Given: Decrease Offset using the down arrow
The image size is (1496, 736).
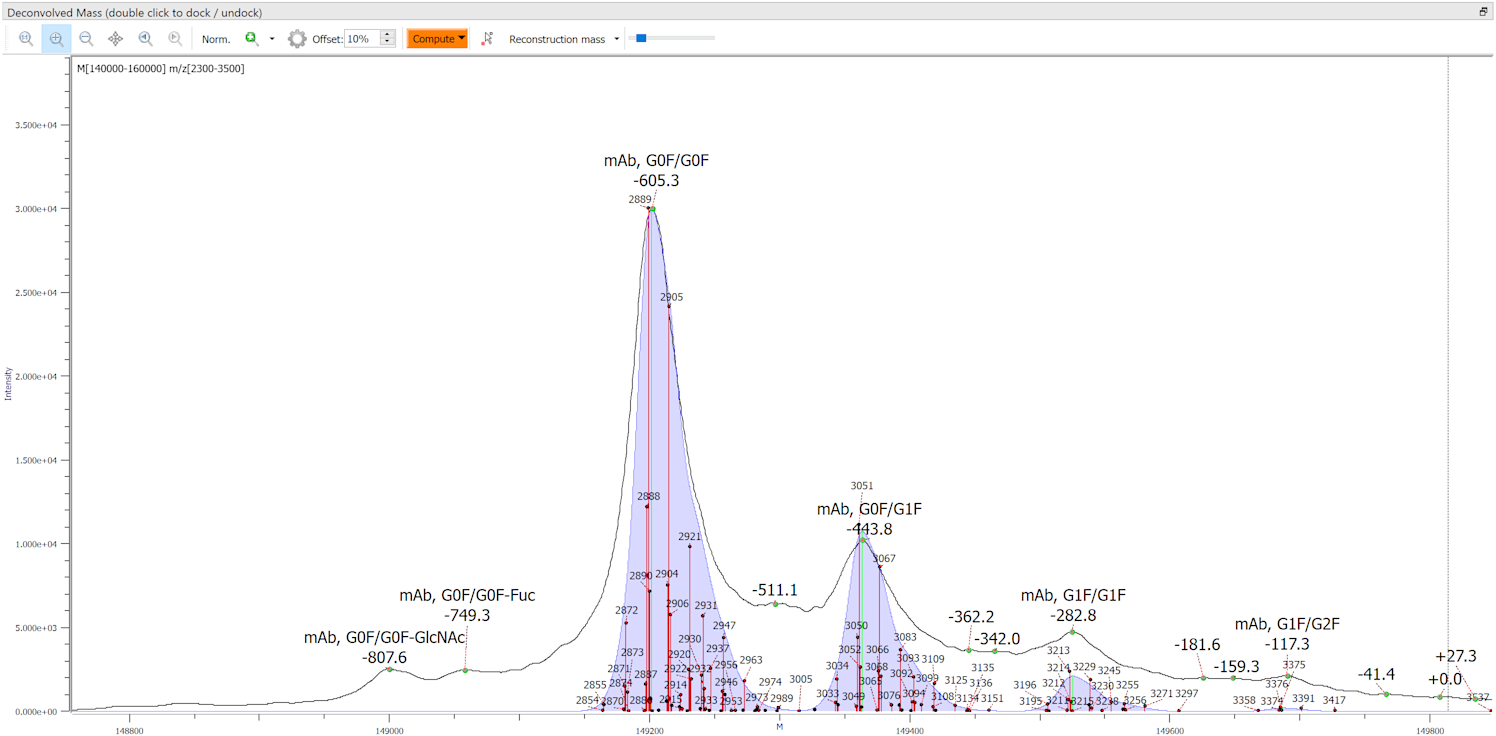Looking at the screenshot, I should point(388,43).
